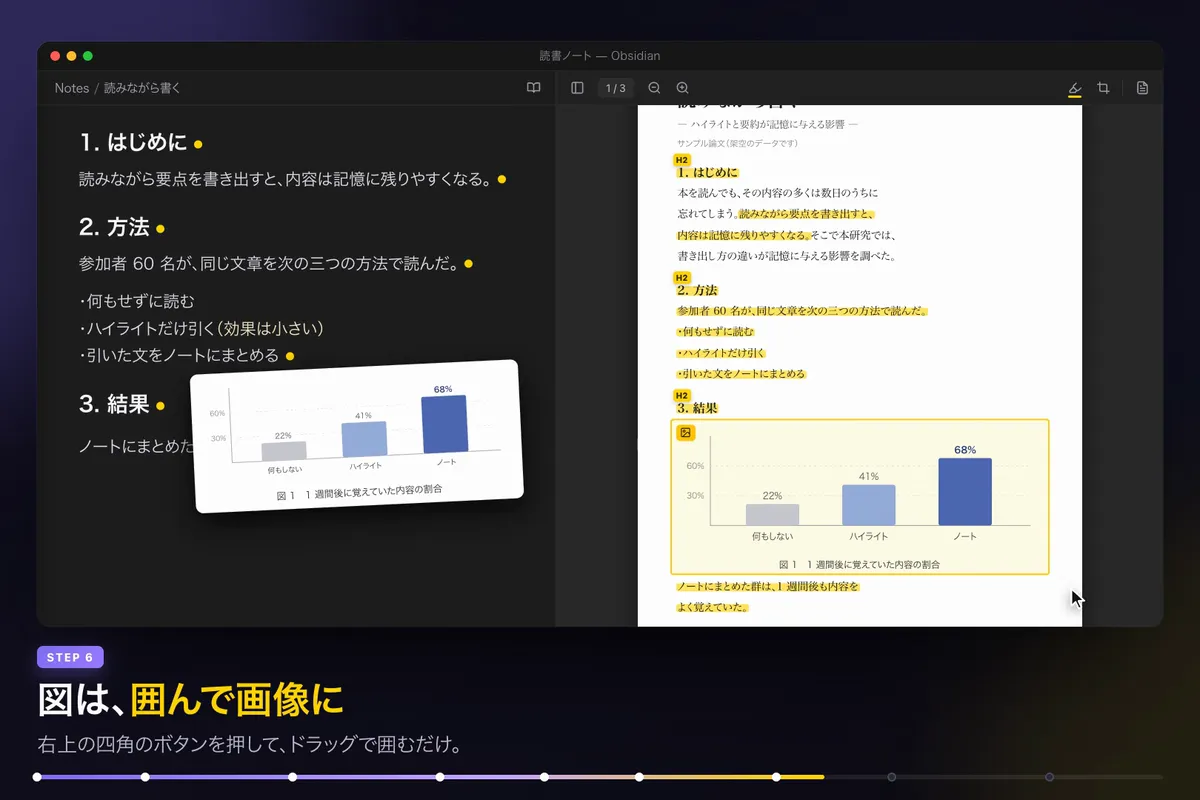
Task: Click the PDF line 書き出し方の違いが記憶に与える影響を調べた。
Action: point(786,257)
